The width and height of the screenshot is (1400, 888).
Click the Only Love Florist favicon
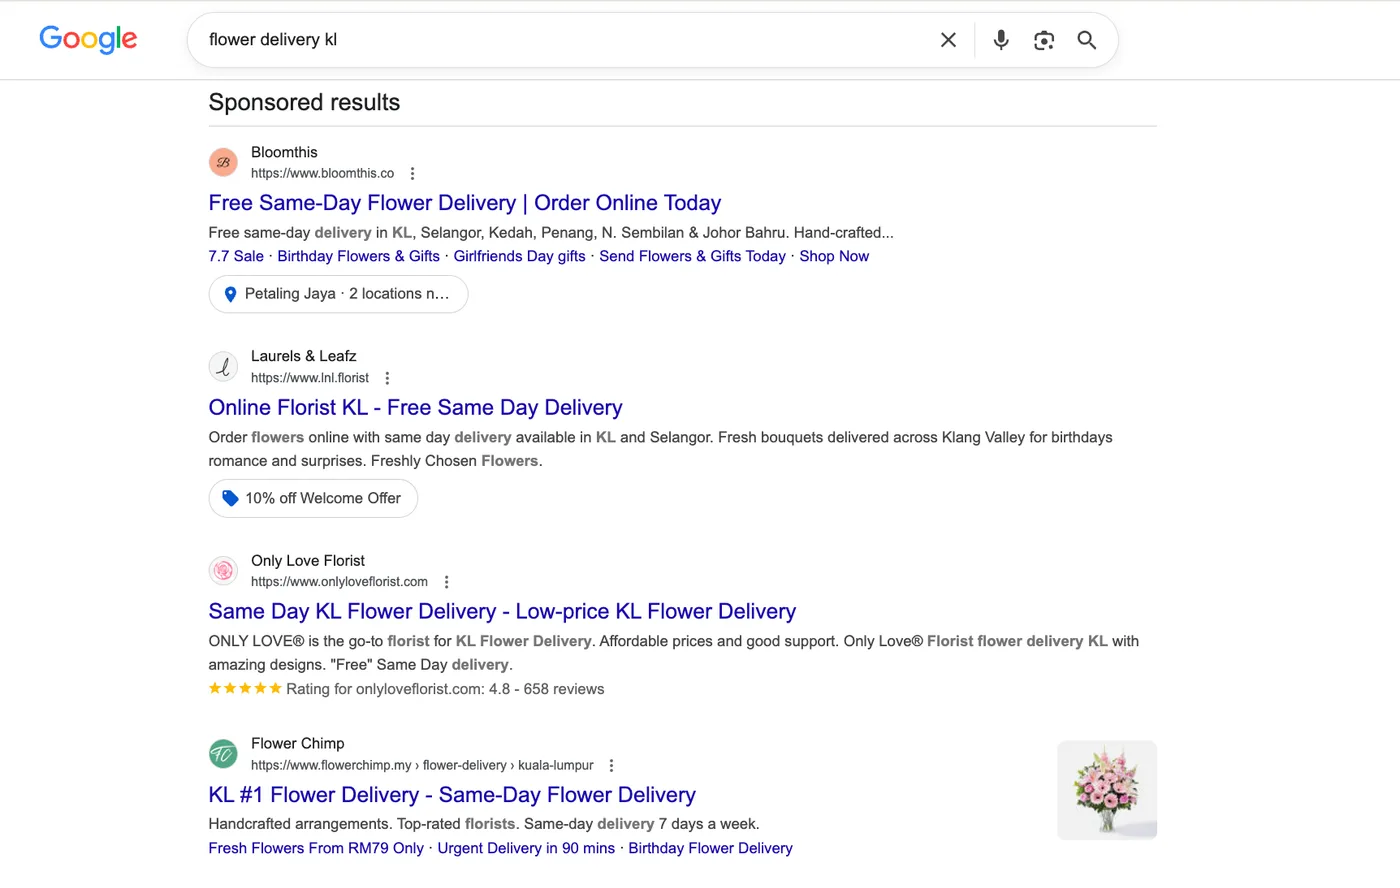(223, 570)
